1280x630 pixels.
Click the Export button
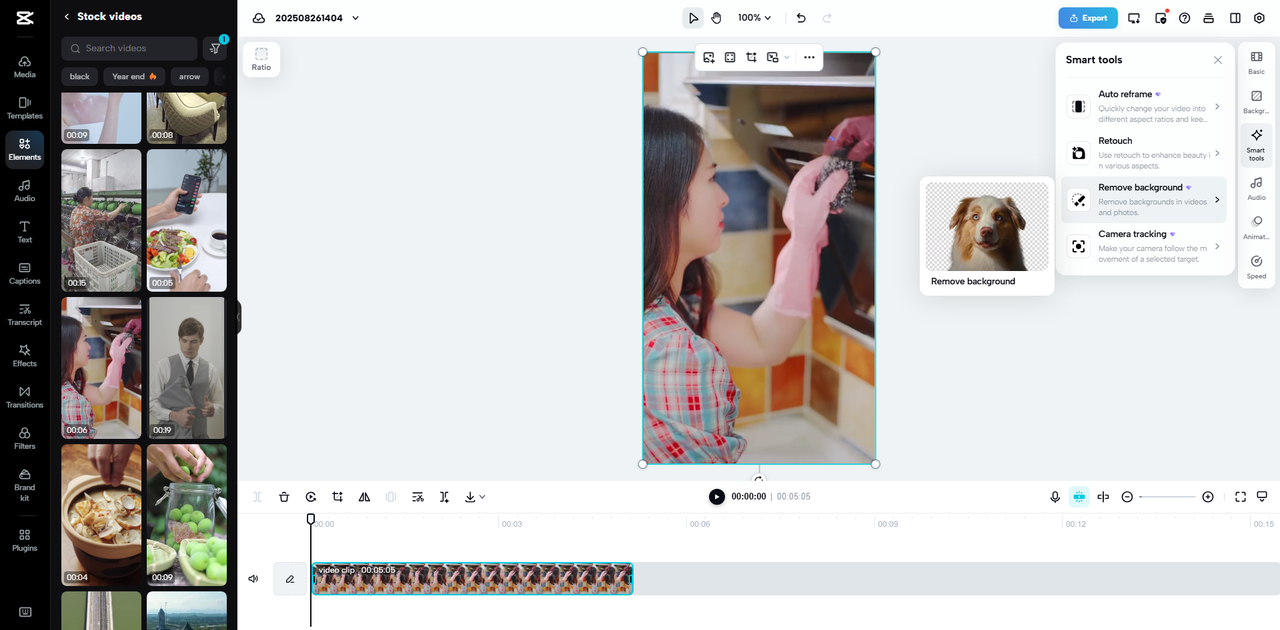pyautogui.click(x=1088, y=17)
